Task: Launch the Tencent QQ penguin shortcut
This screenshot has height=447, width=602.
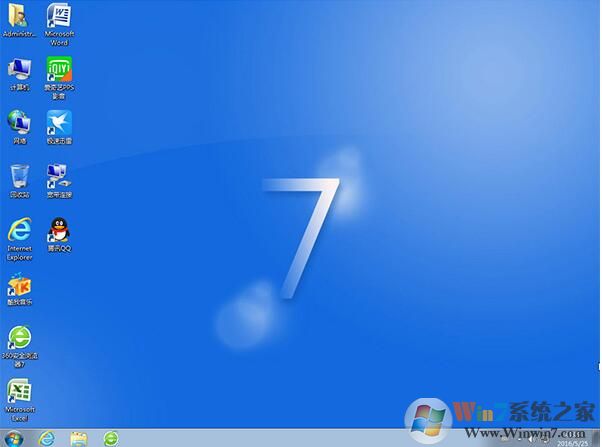Action: coord(59,235)
